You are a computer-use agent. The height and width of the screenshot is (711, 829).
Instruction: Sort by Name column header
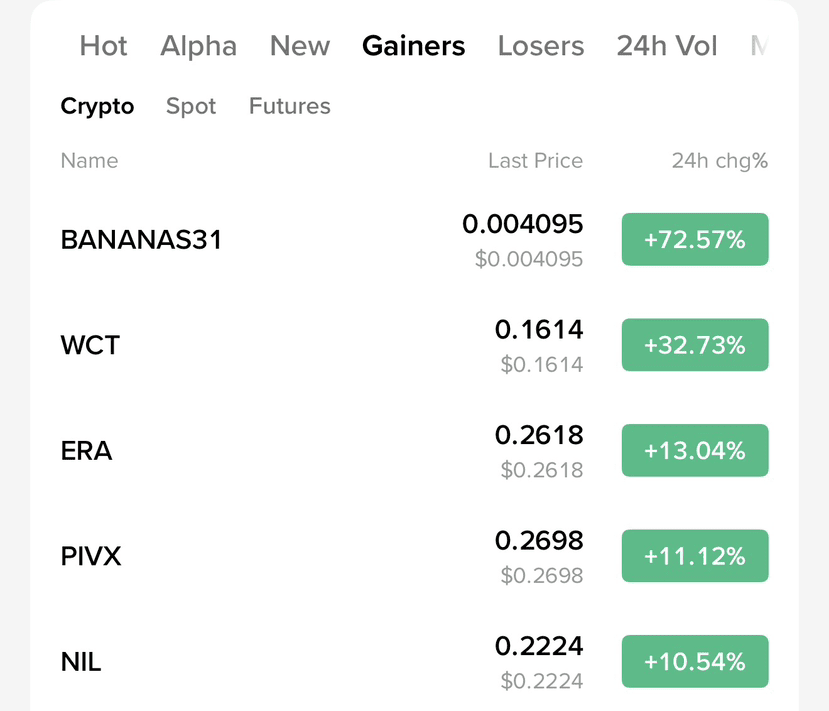(89, 160)
